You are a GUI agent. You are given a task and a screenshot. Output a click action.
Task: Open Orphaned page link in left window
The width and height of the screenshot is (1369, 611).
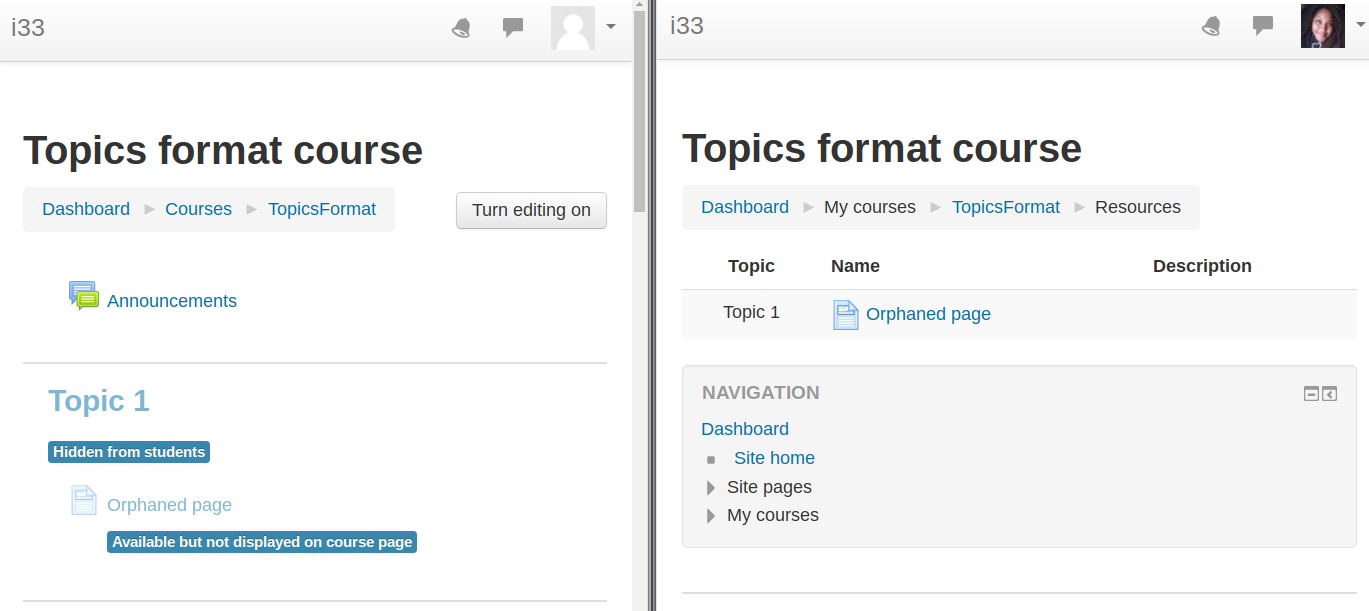(x=169, y=505)
